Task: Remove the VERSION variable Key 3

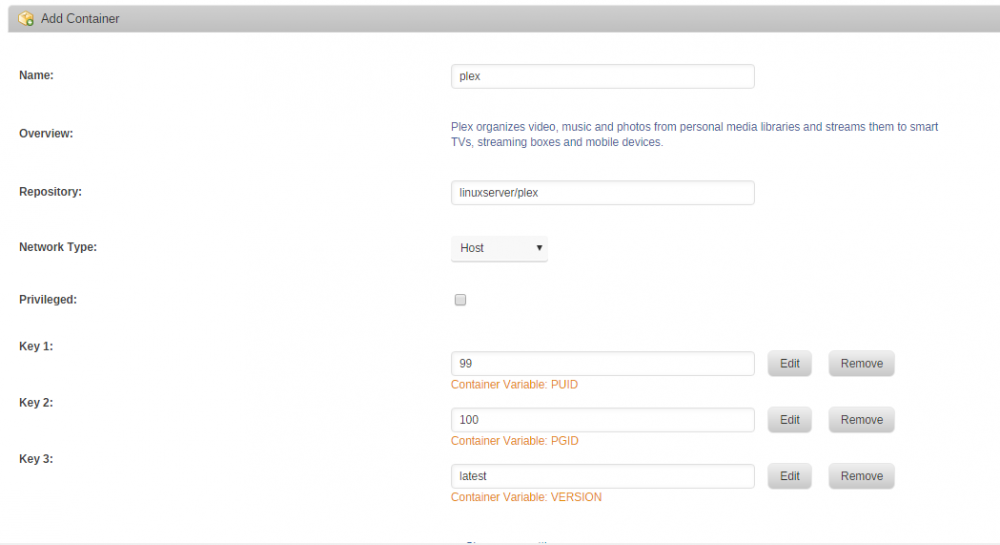Action: (x=862, y=476)
